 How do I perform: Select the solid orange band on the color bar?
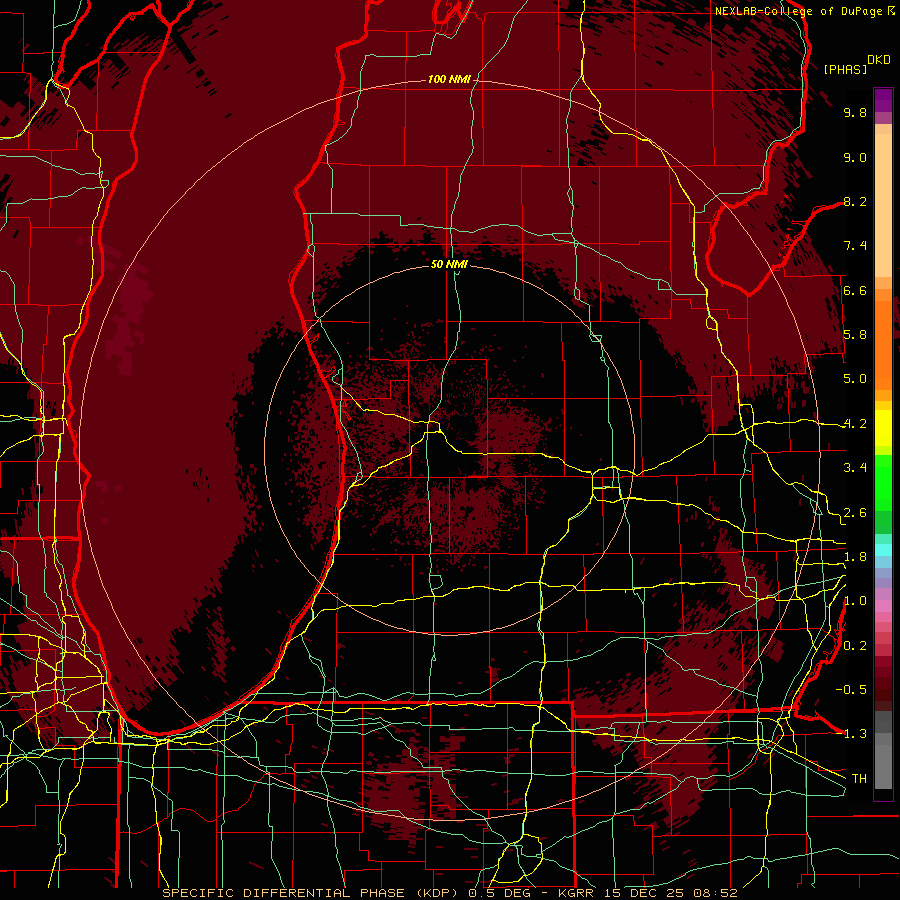[883, 346]
